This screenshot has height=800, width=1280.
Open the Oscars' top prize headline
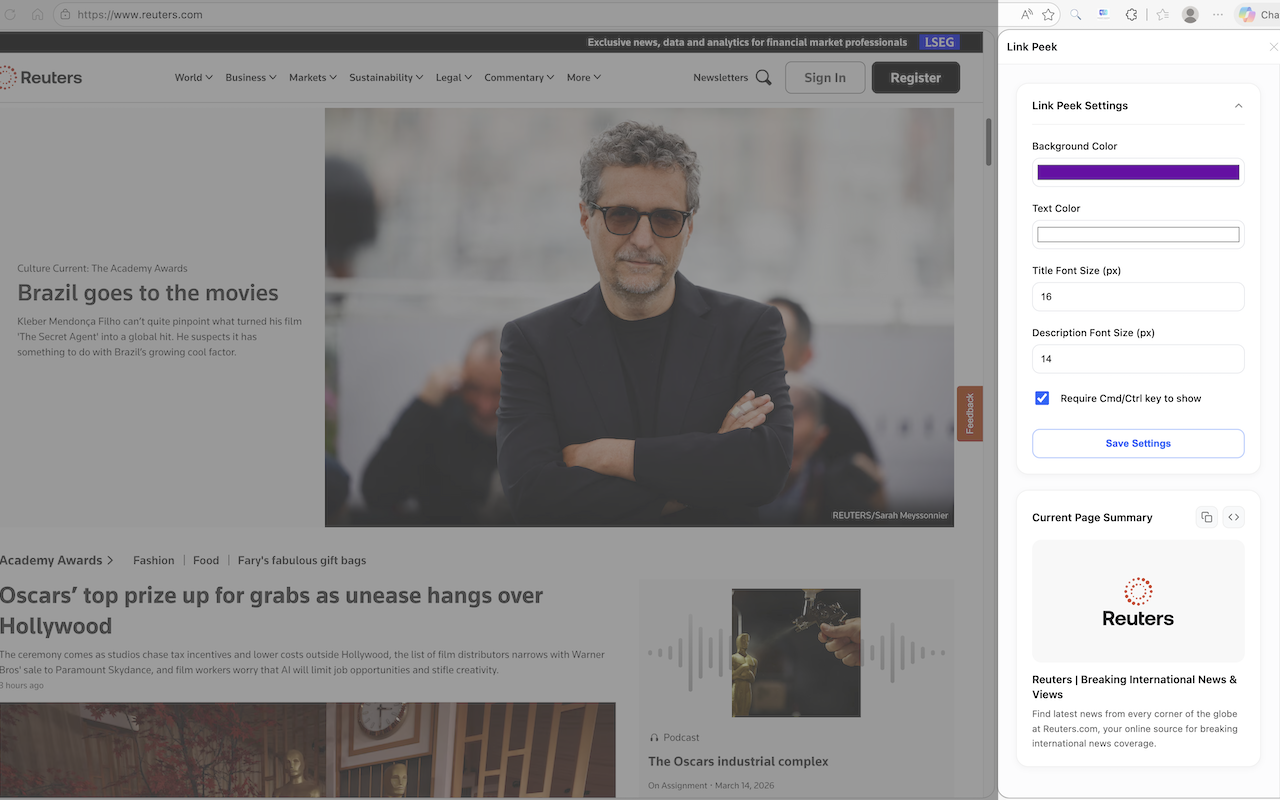(272, 610)
